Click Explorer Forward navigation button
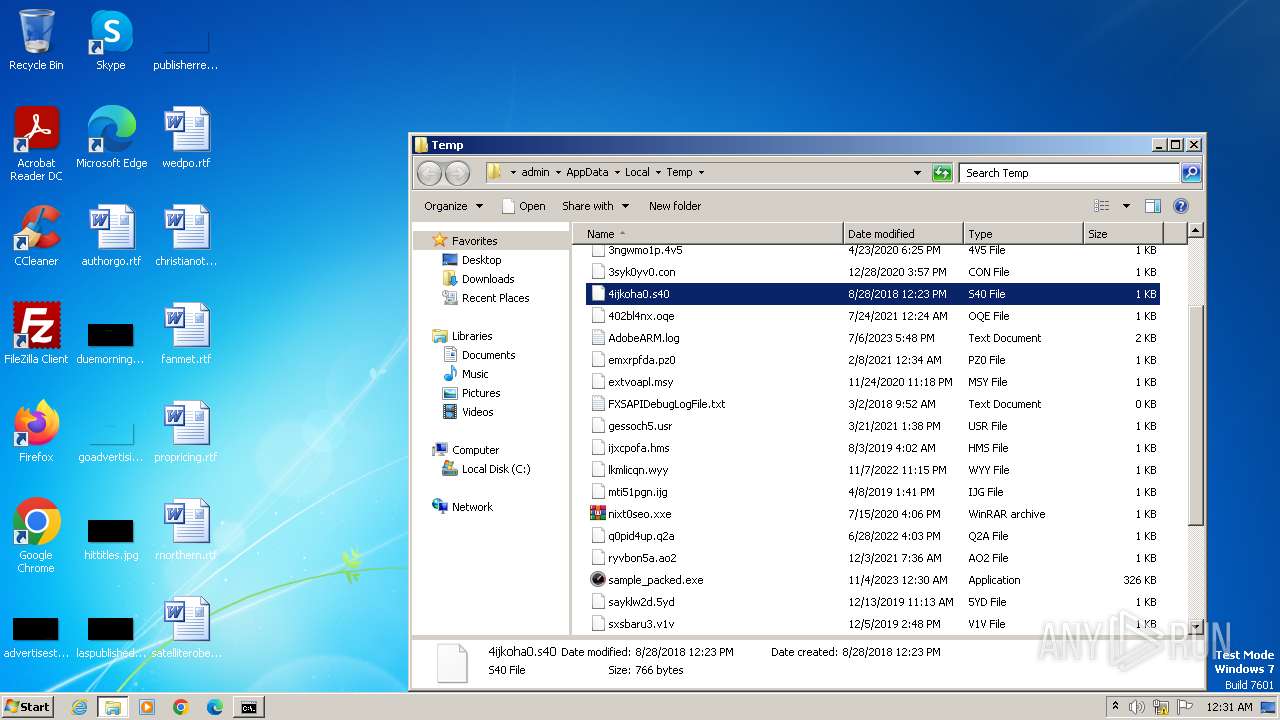 [x=457, y=173]
